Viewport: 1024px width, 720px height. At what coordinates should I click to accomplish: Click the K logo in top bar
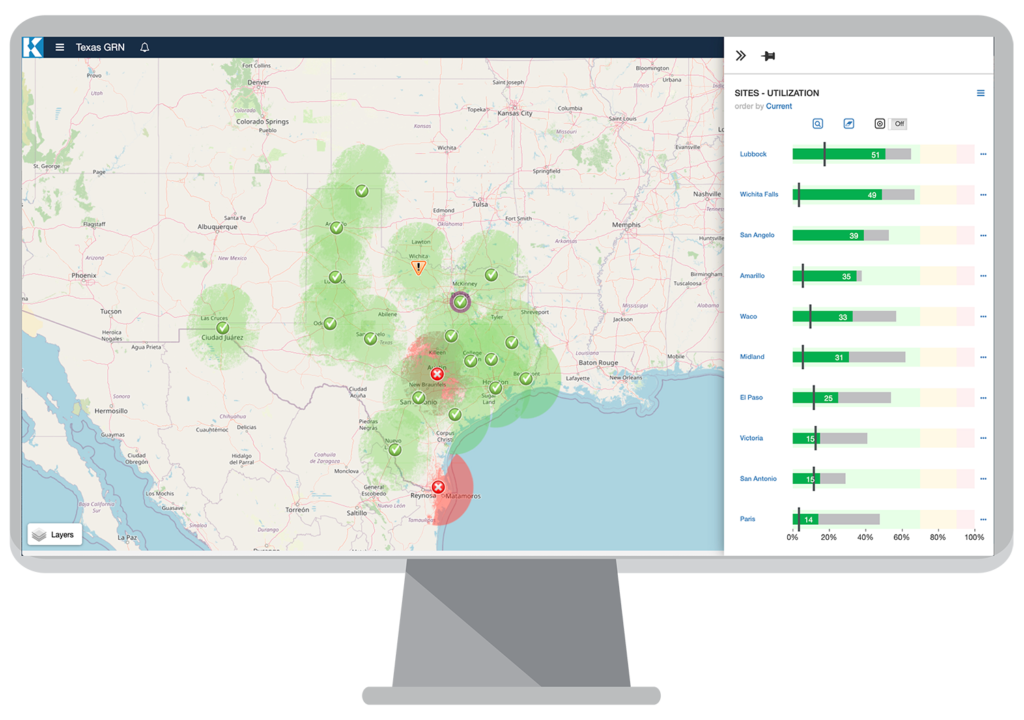click(x=33, y=47)
